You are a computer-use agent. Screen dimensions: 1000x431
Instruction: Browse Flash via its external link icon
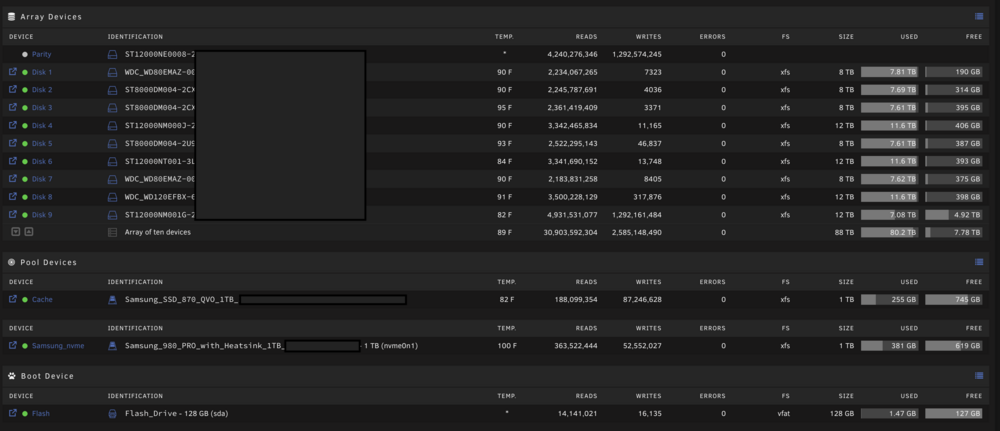click(13, 413)
